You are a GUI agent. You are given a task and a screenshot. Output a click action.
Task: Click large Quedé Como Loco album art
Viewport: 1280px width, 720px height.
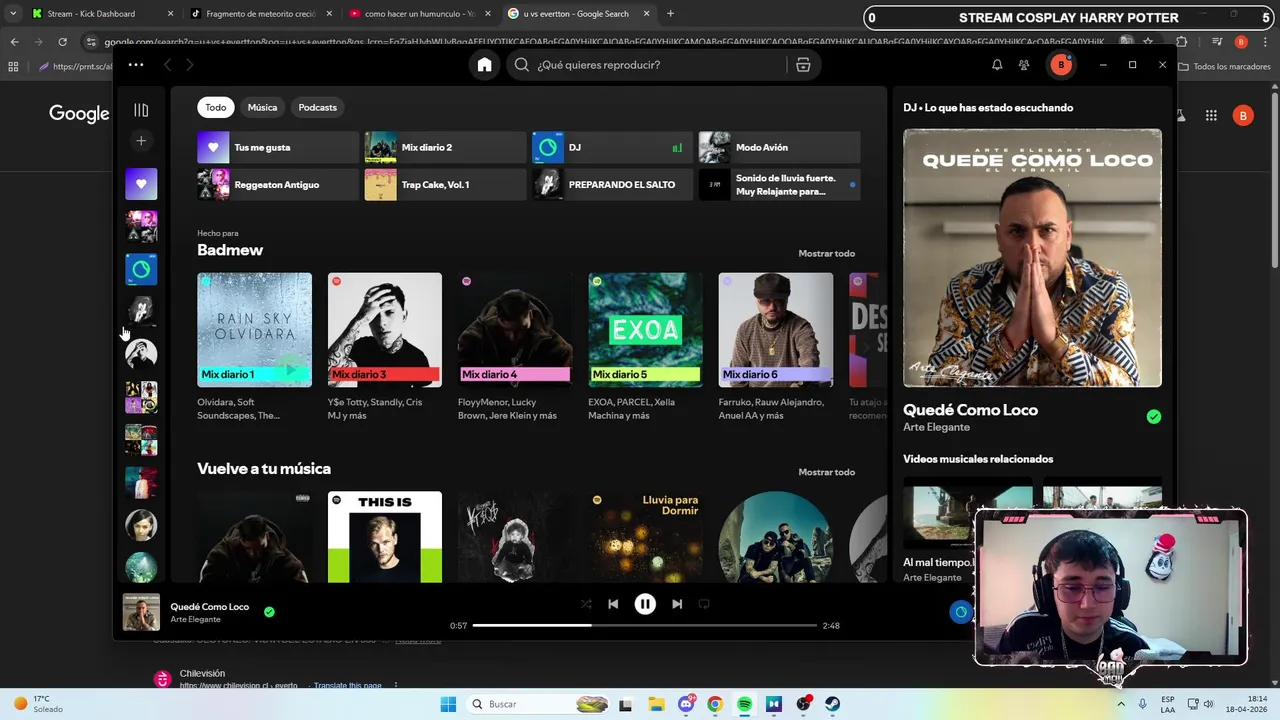pos(1032,258)
